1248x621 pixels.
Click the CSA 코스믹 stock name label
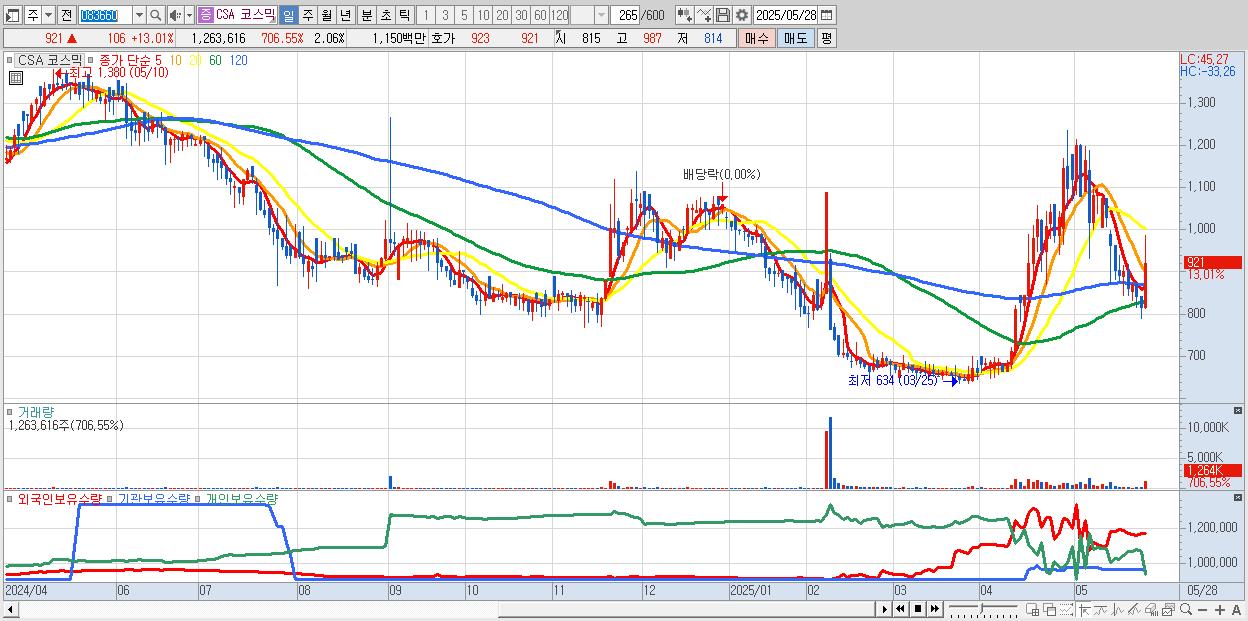click(x=246, y=15)
